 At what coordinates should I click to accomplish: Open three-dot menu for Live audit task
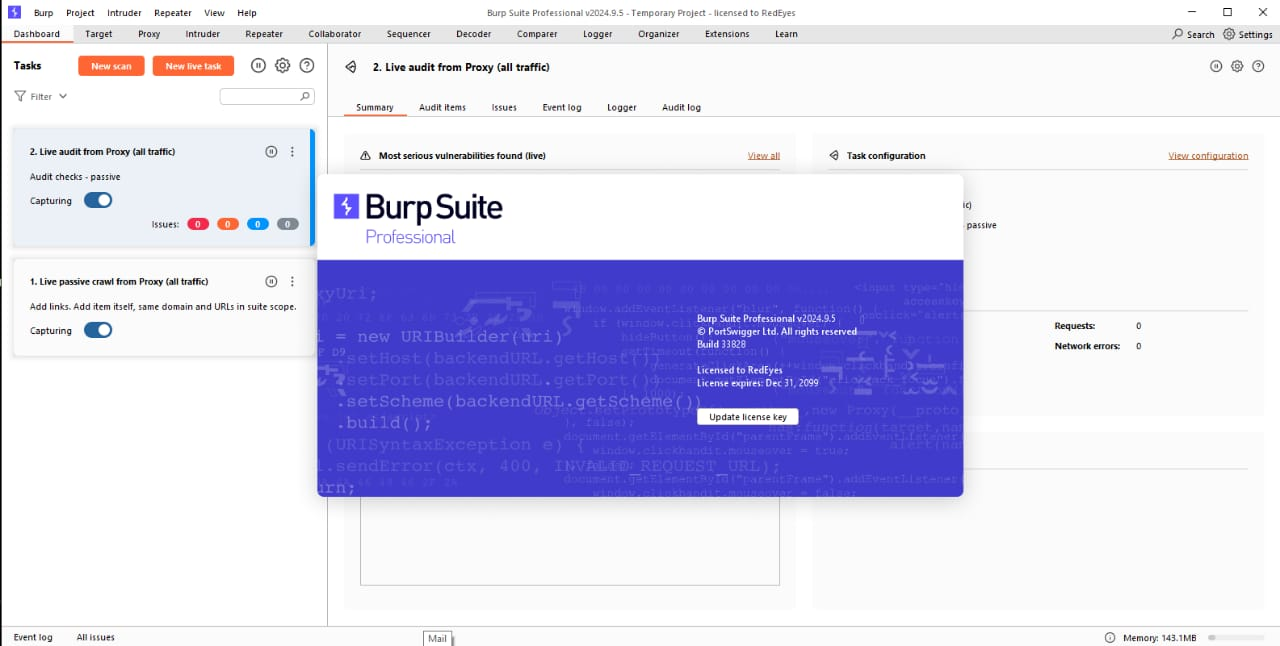tap(292, 152)
